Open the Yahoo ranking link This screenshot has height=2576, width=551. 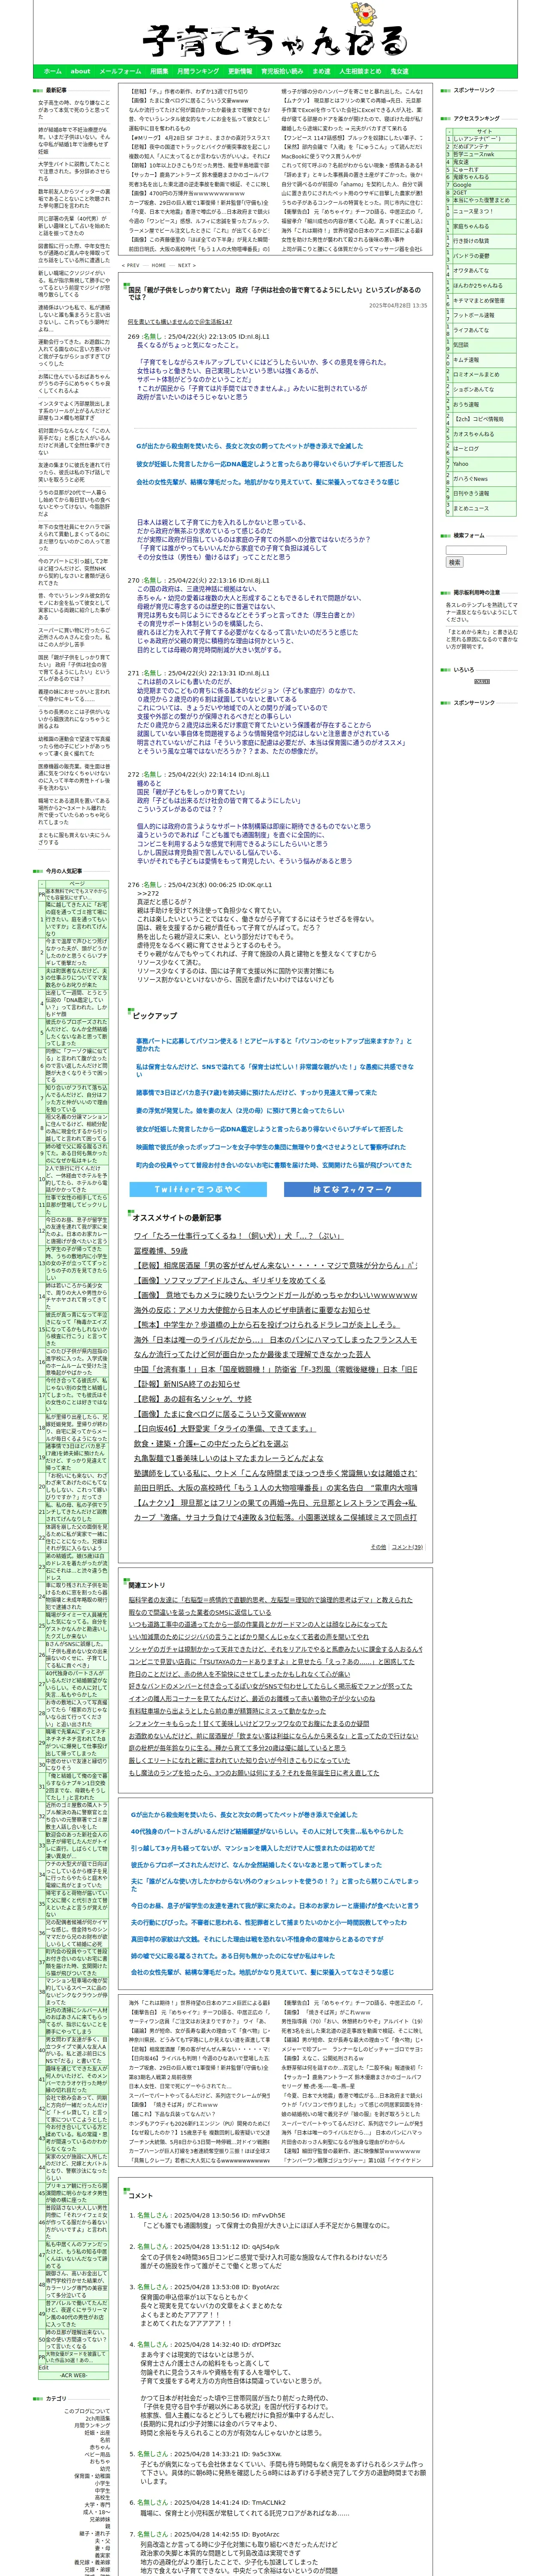[460, 464]
